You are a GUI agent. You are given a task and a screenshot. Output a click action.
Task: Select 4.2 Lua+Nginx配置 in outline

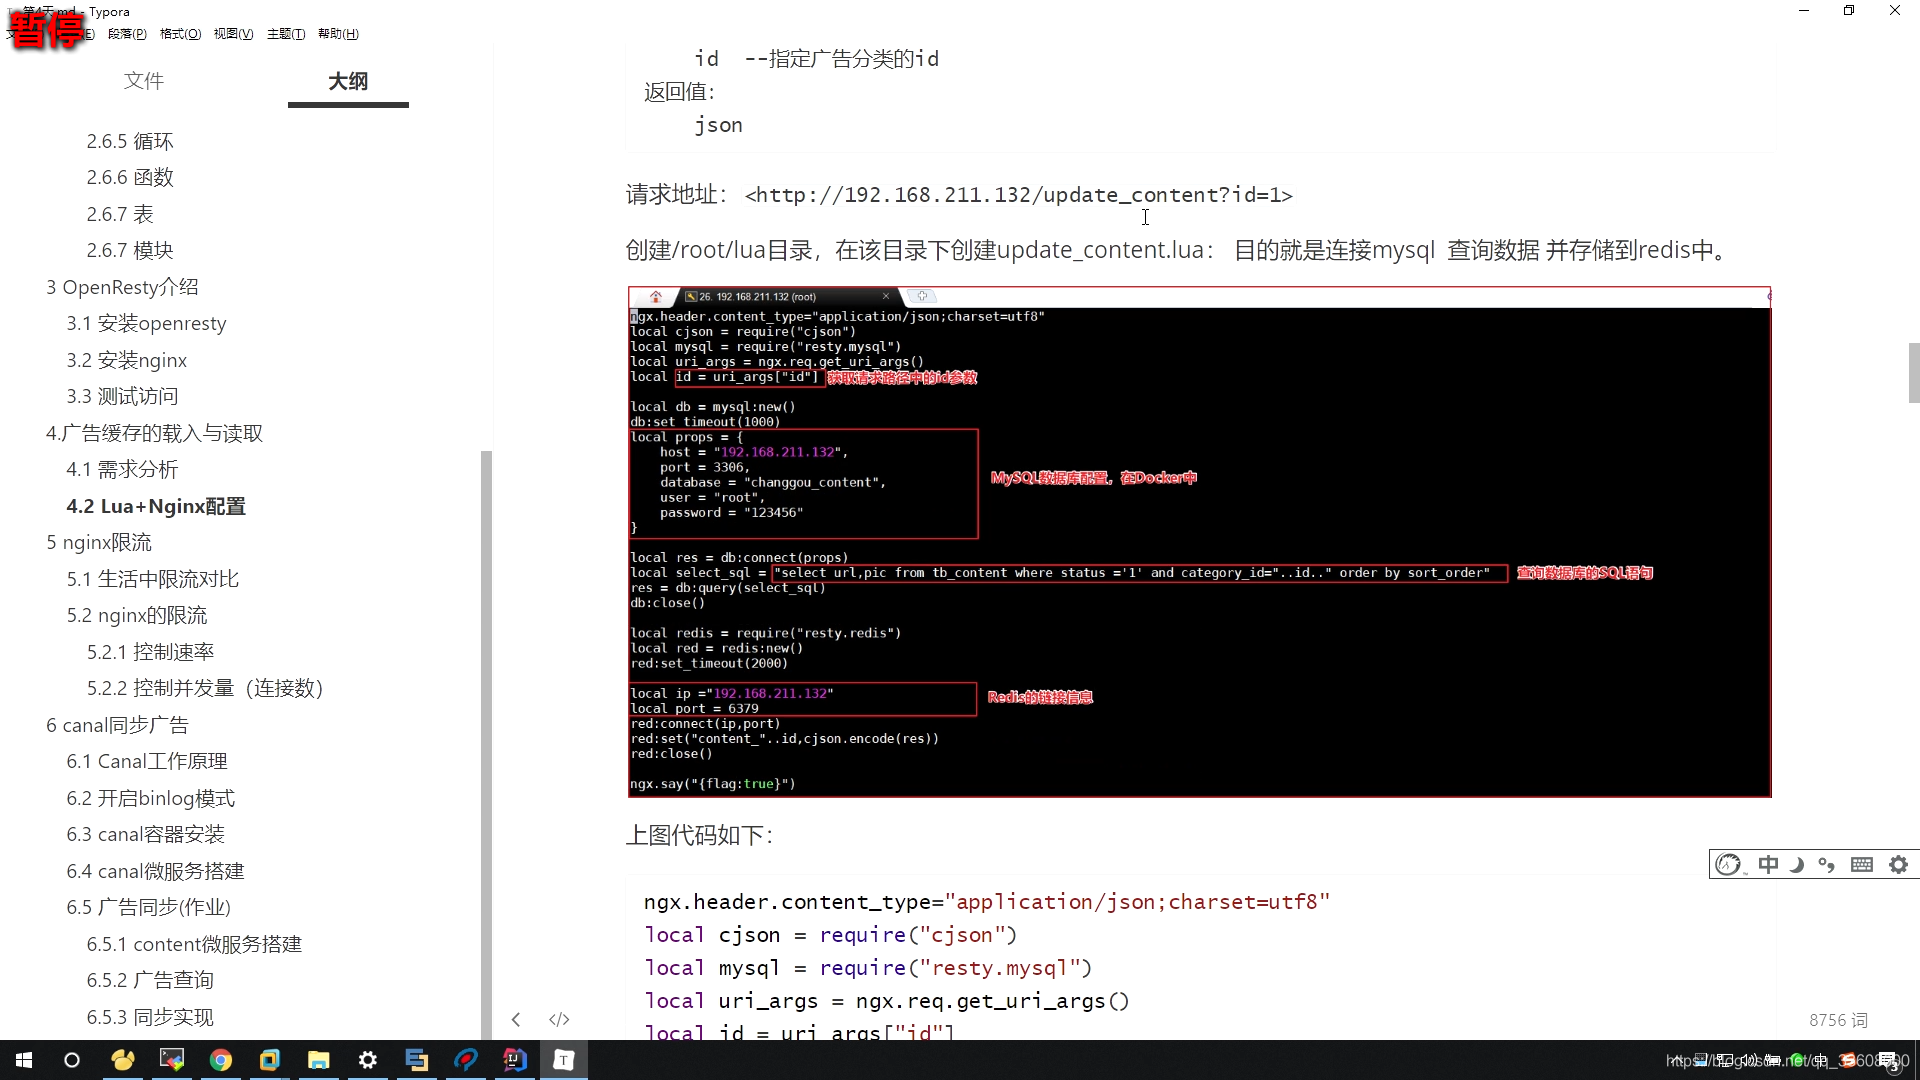[x=156, y=506]
